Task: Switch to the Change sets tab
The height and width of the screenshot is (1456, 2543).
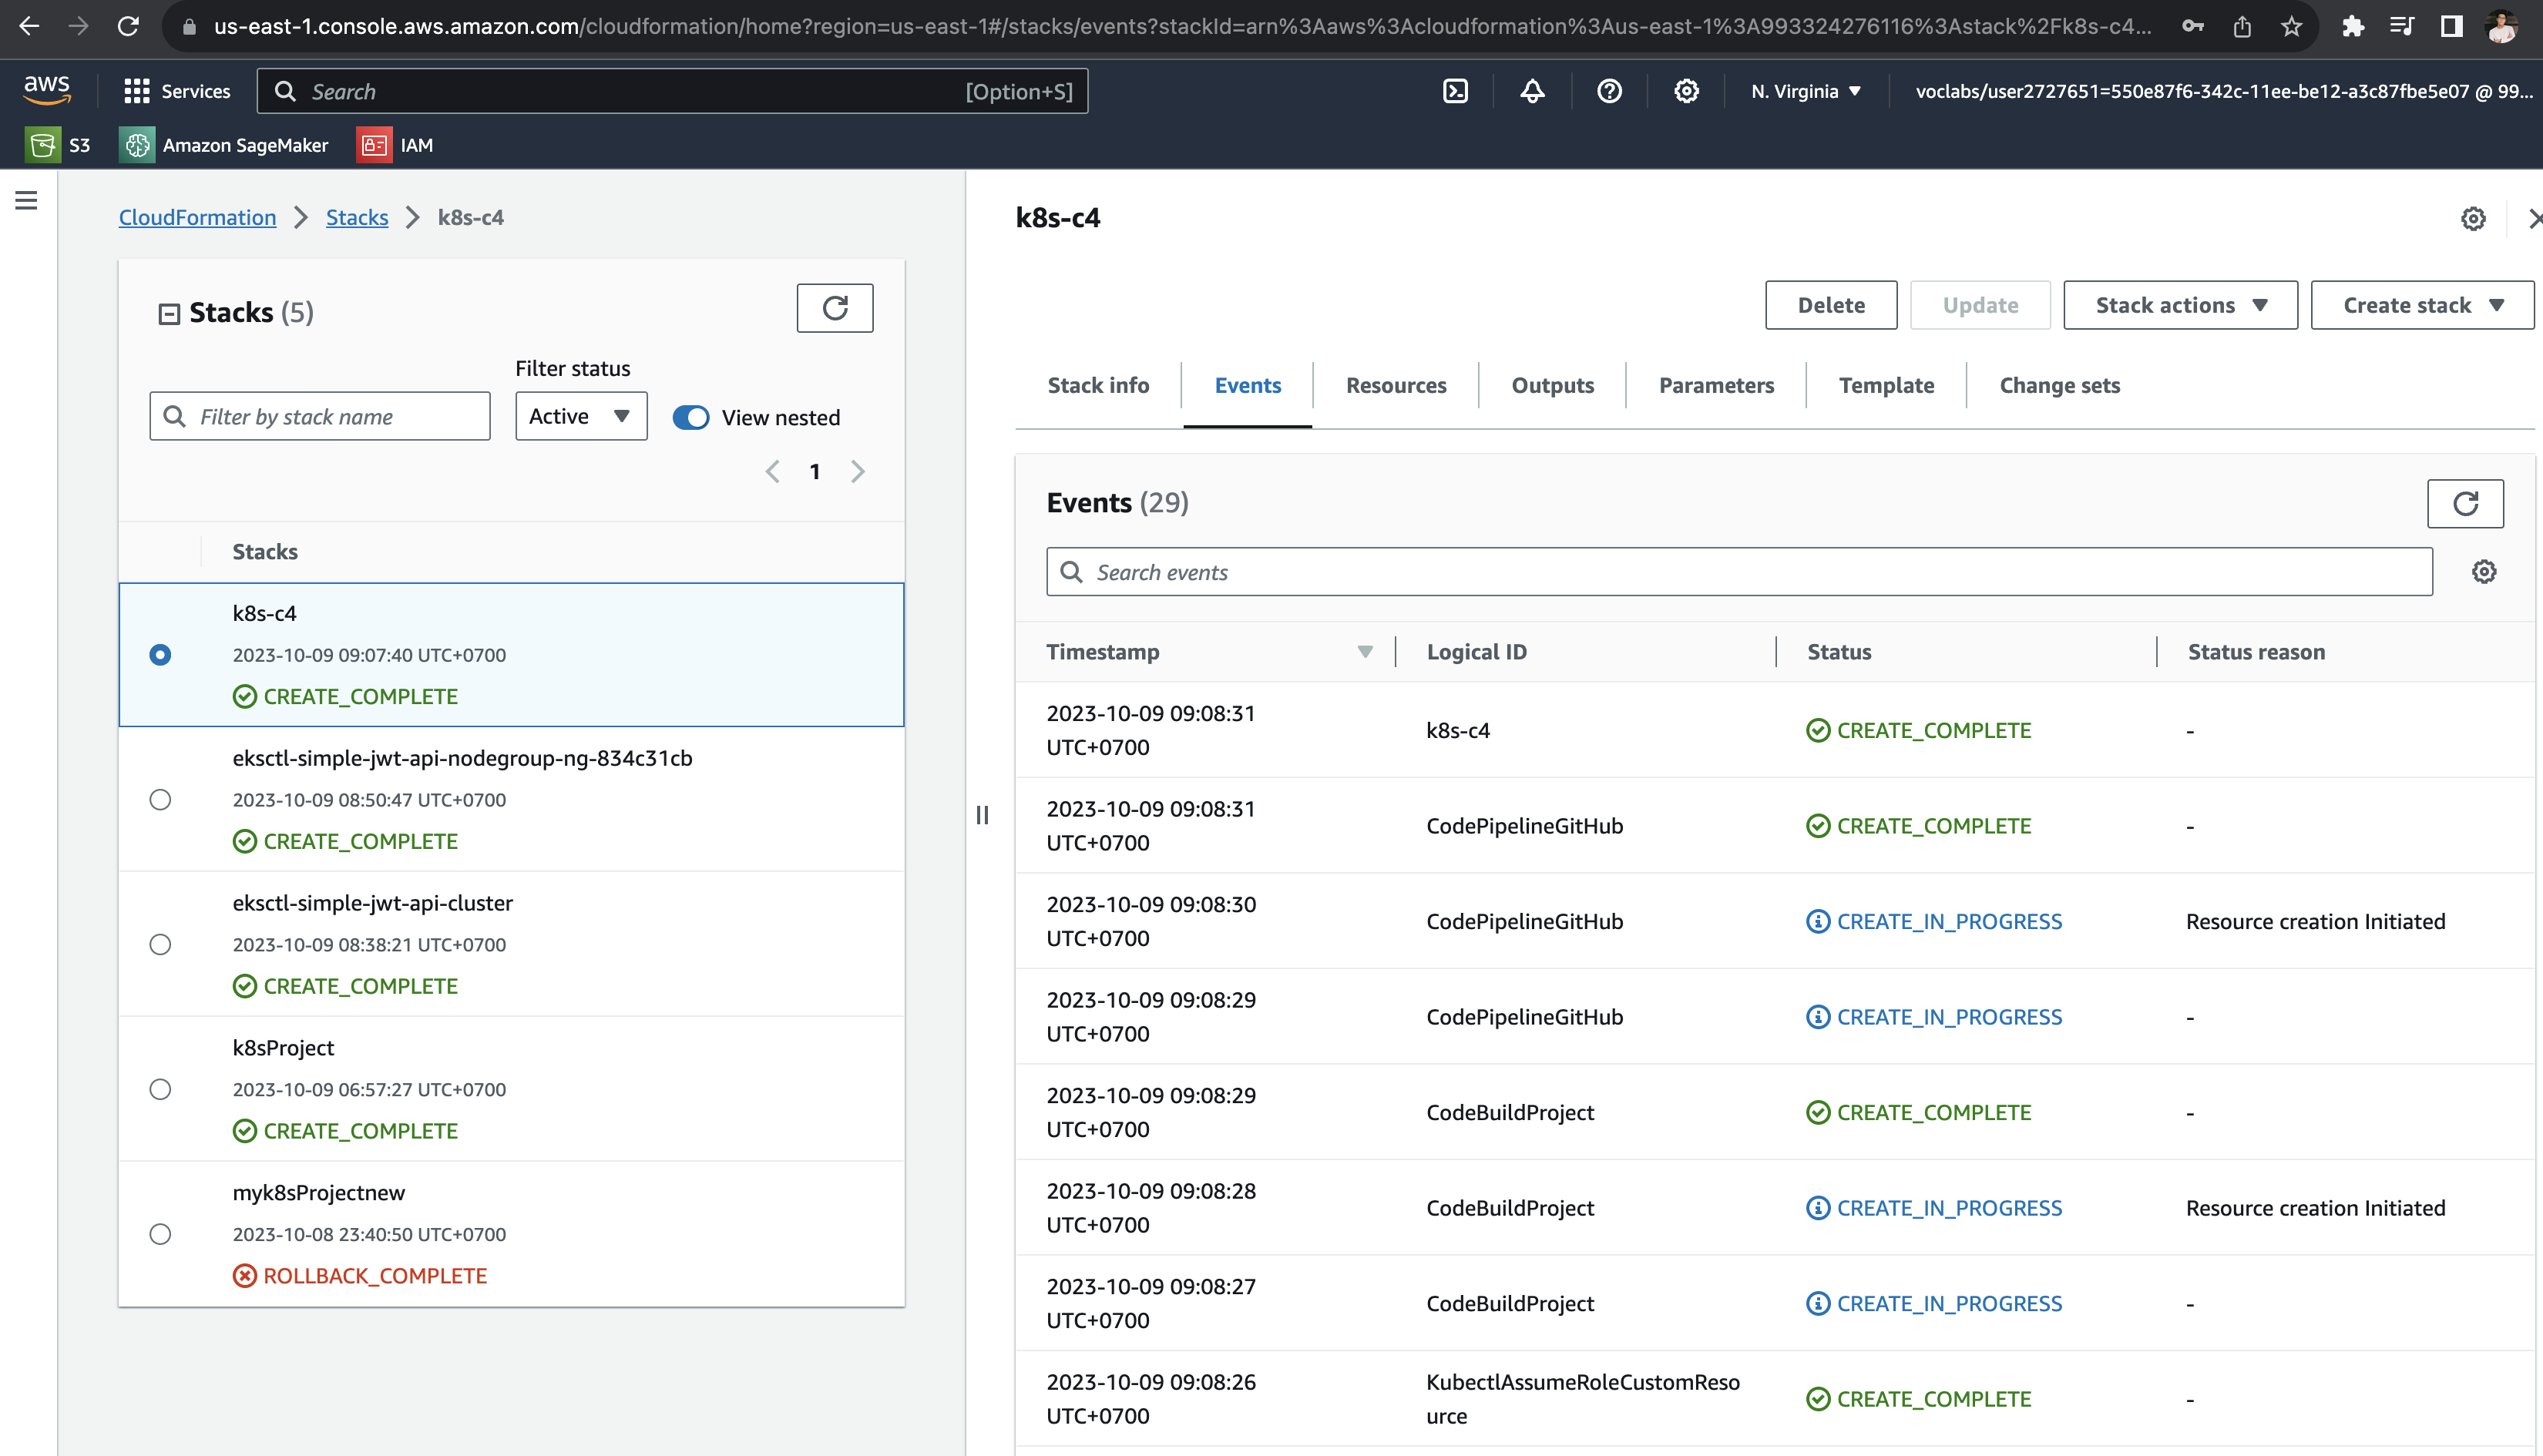Action: [2059, 385]
